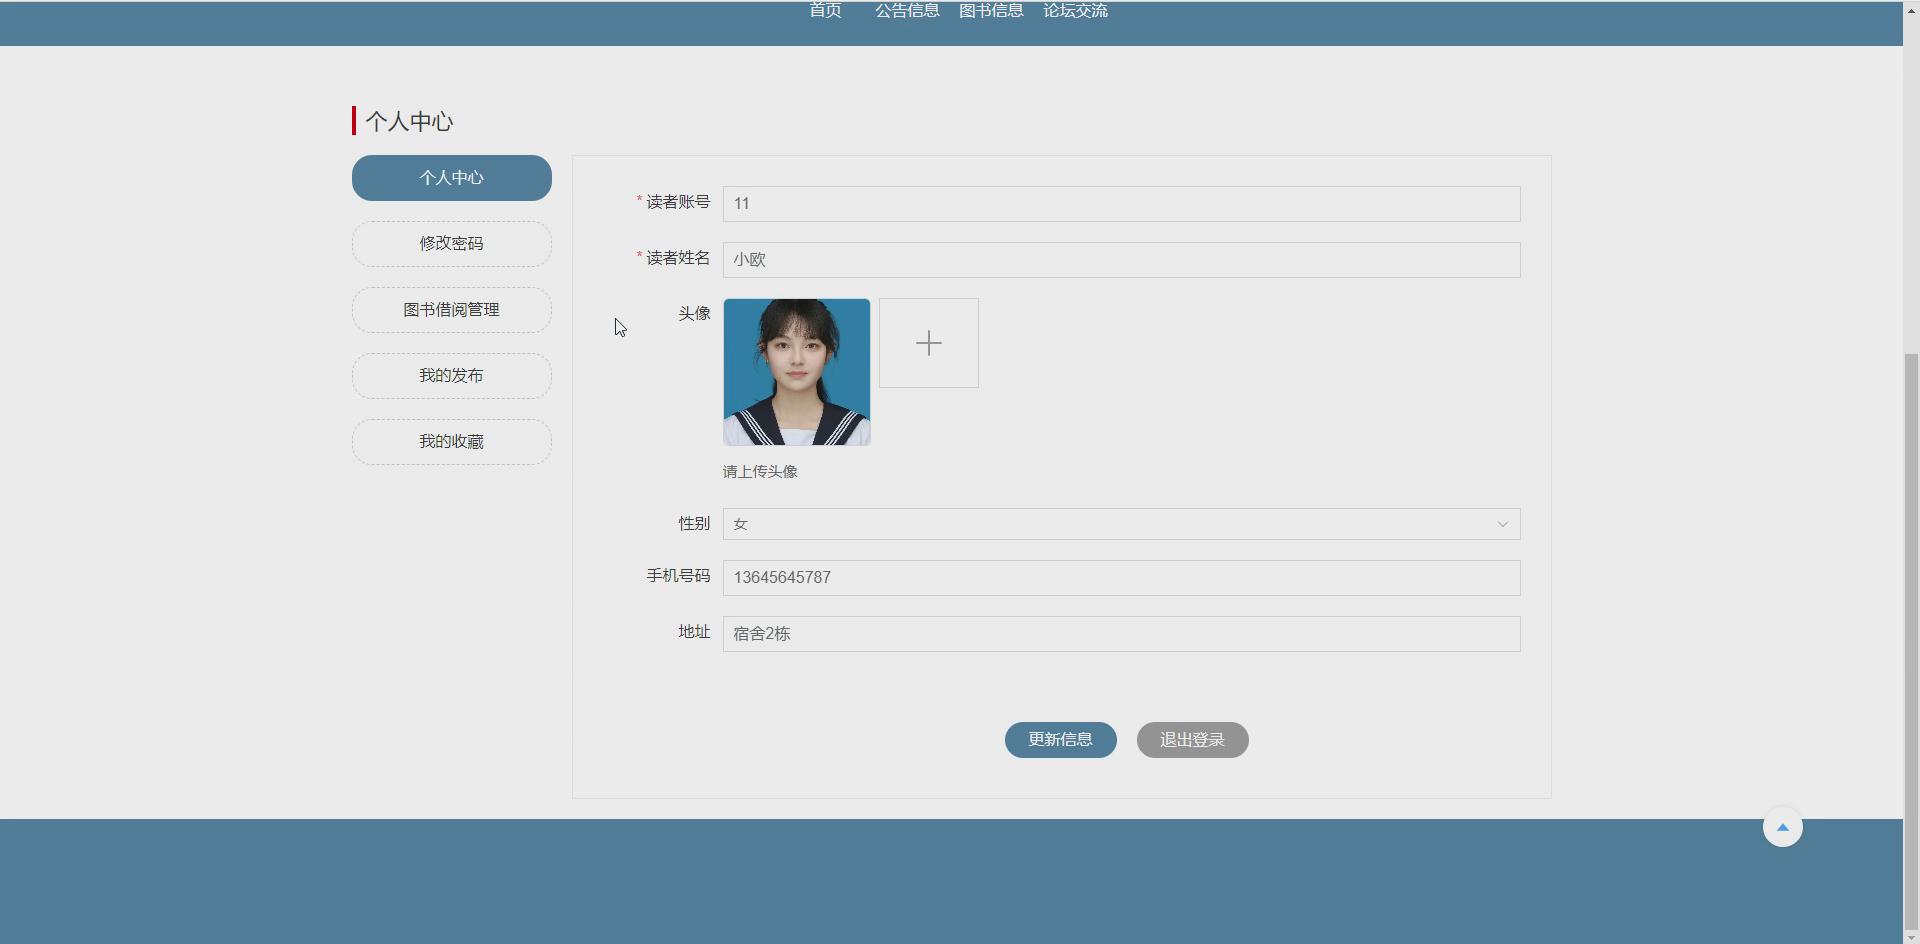Open 图书信息 from the navigation bar

(x=990, y=11)
